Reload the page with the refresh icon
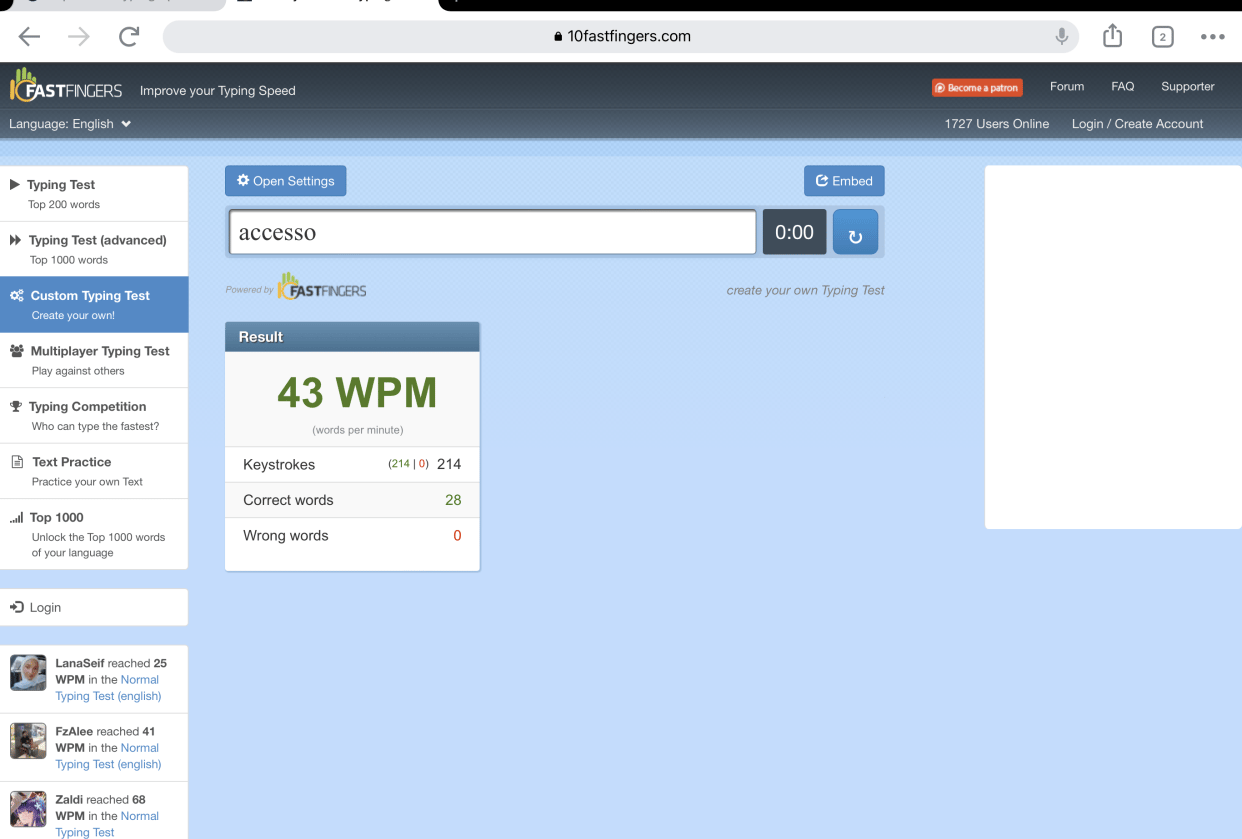Screen dimensions: 1242x839 [128, 37]
